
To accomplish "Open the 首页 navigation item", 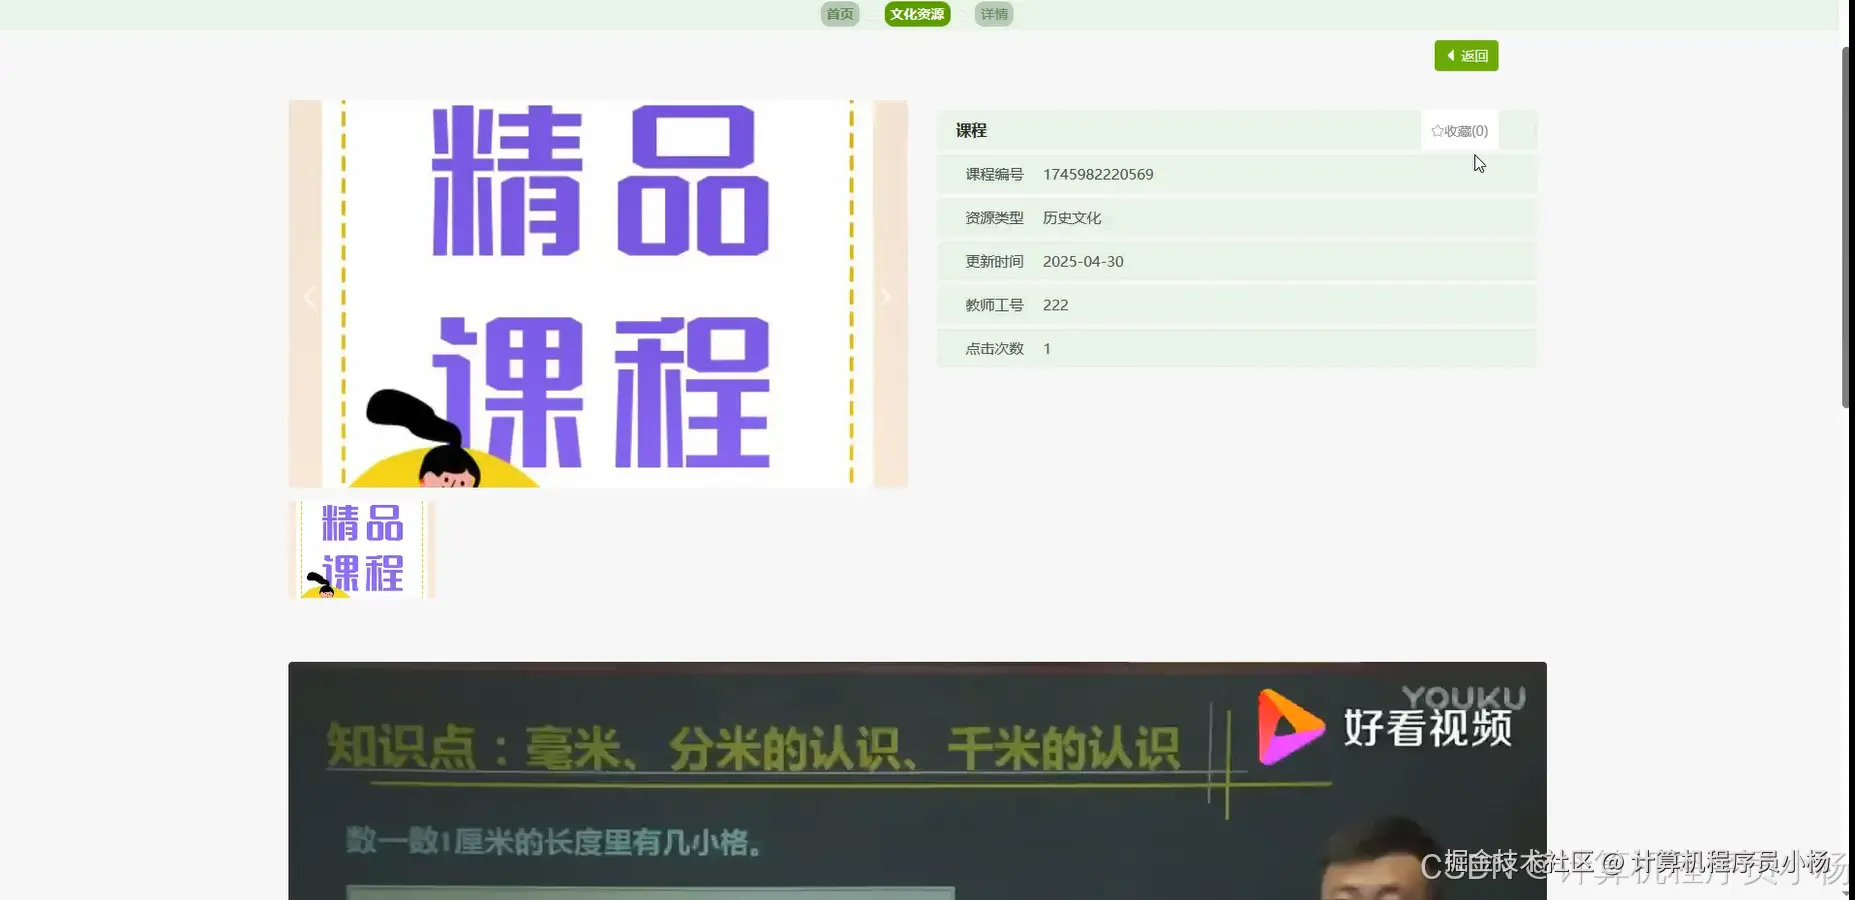I will pos(838,14).
